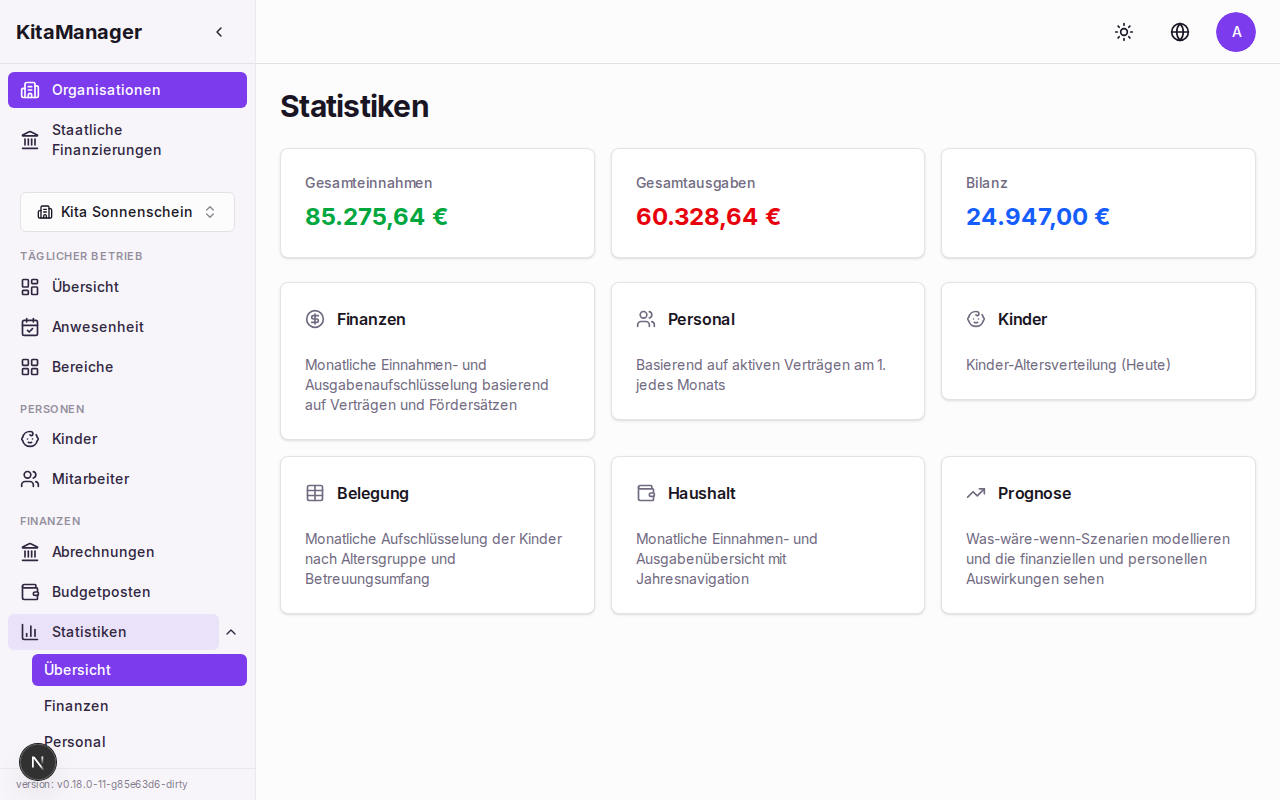Select the Staatliche Finanzierungen bank icon
Screen dimensions: 1280x800
pyautogui.click(x=30, y=140)
